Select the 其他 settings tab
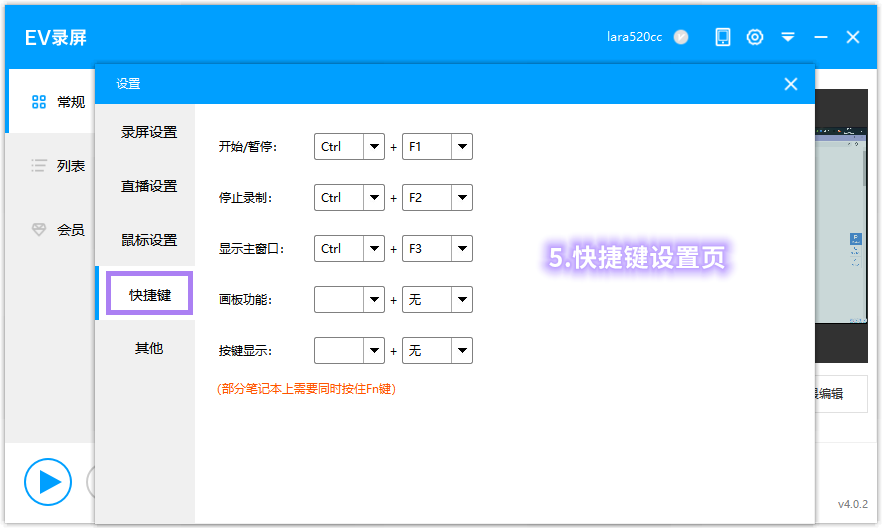The width and height of the screenshot is (882, 528). click(149, 348)
